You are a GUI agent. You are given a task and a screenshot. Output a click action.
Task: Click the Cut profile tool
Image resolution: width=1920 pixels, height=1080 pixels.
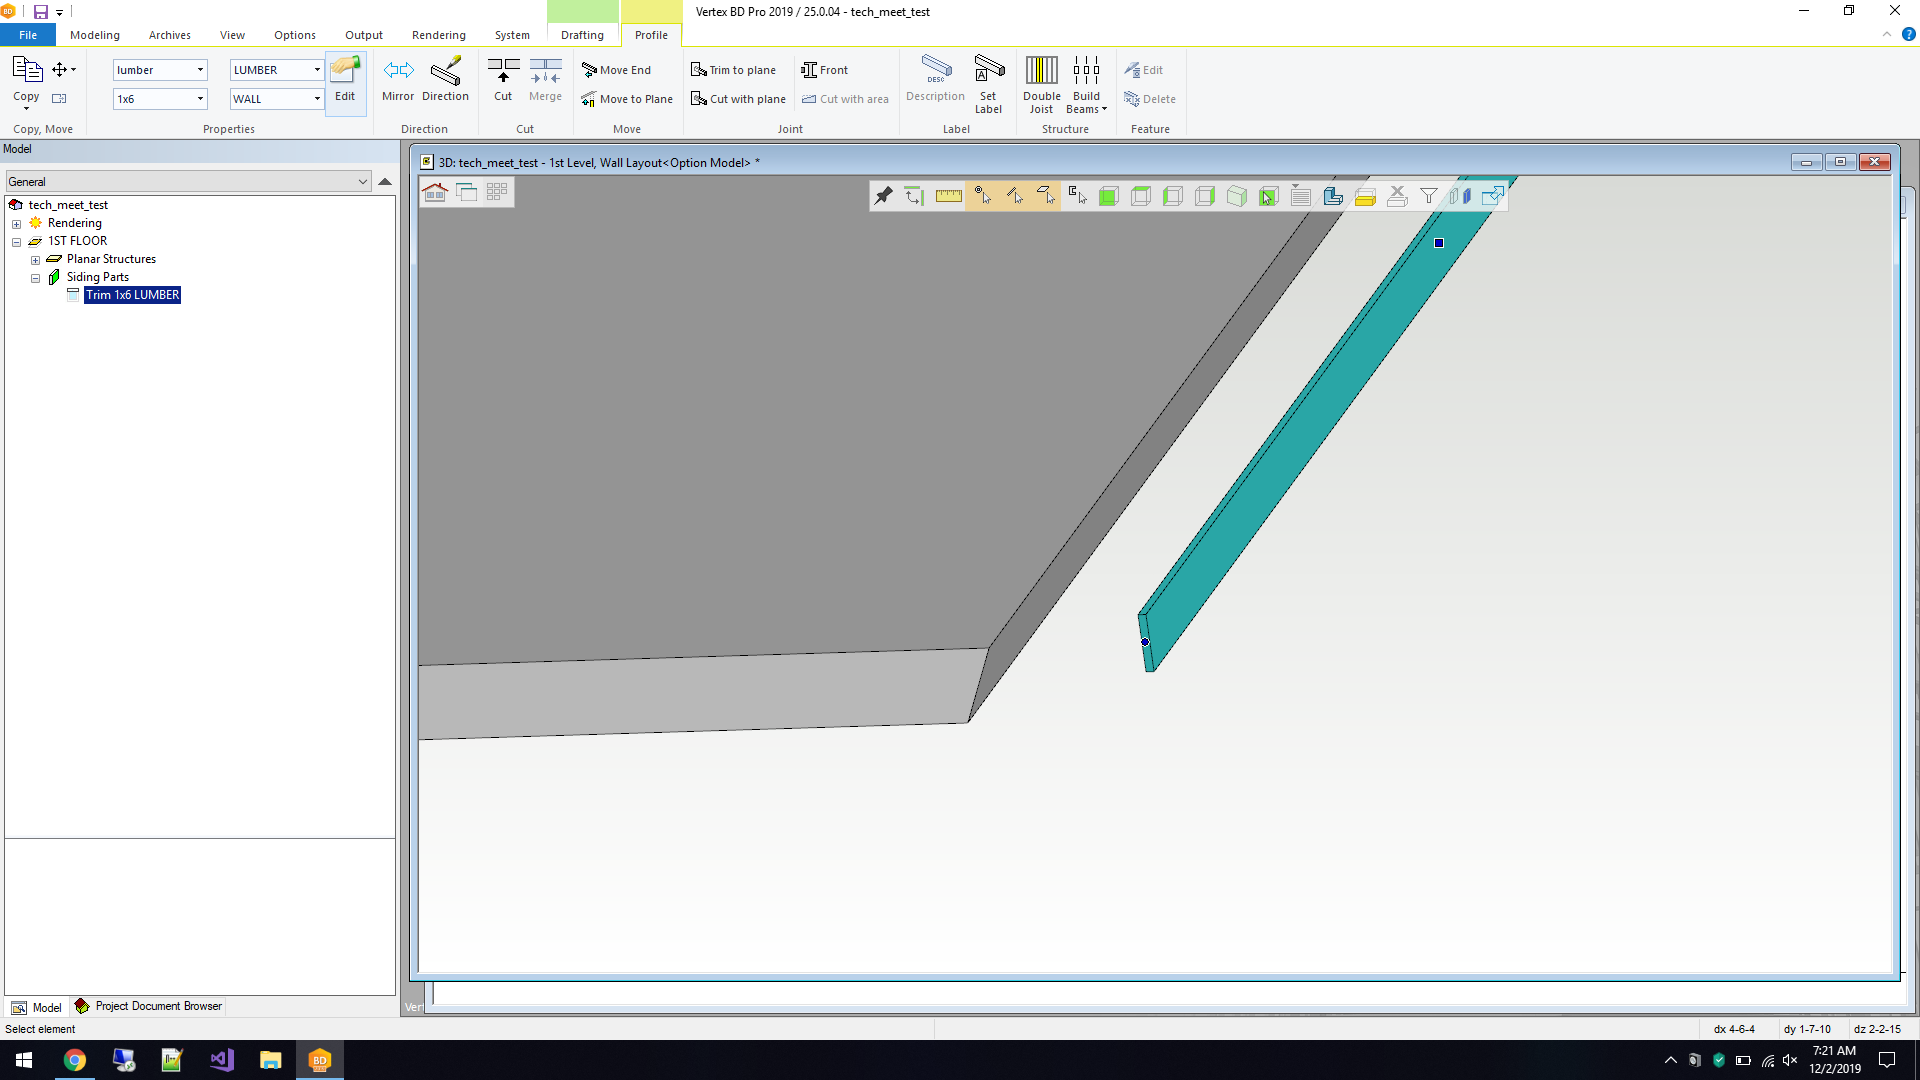tap(503, 79)
